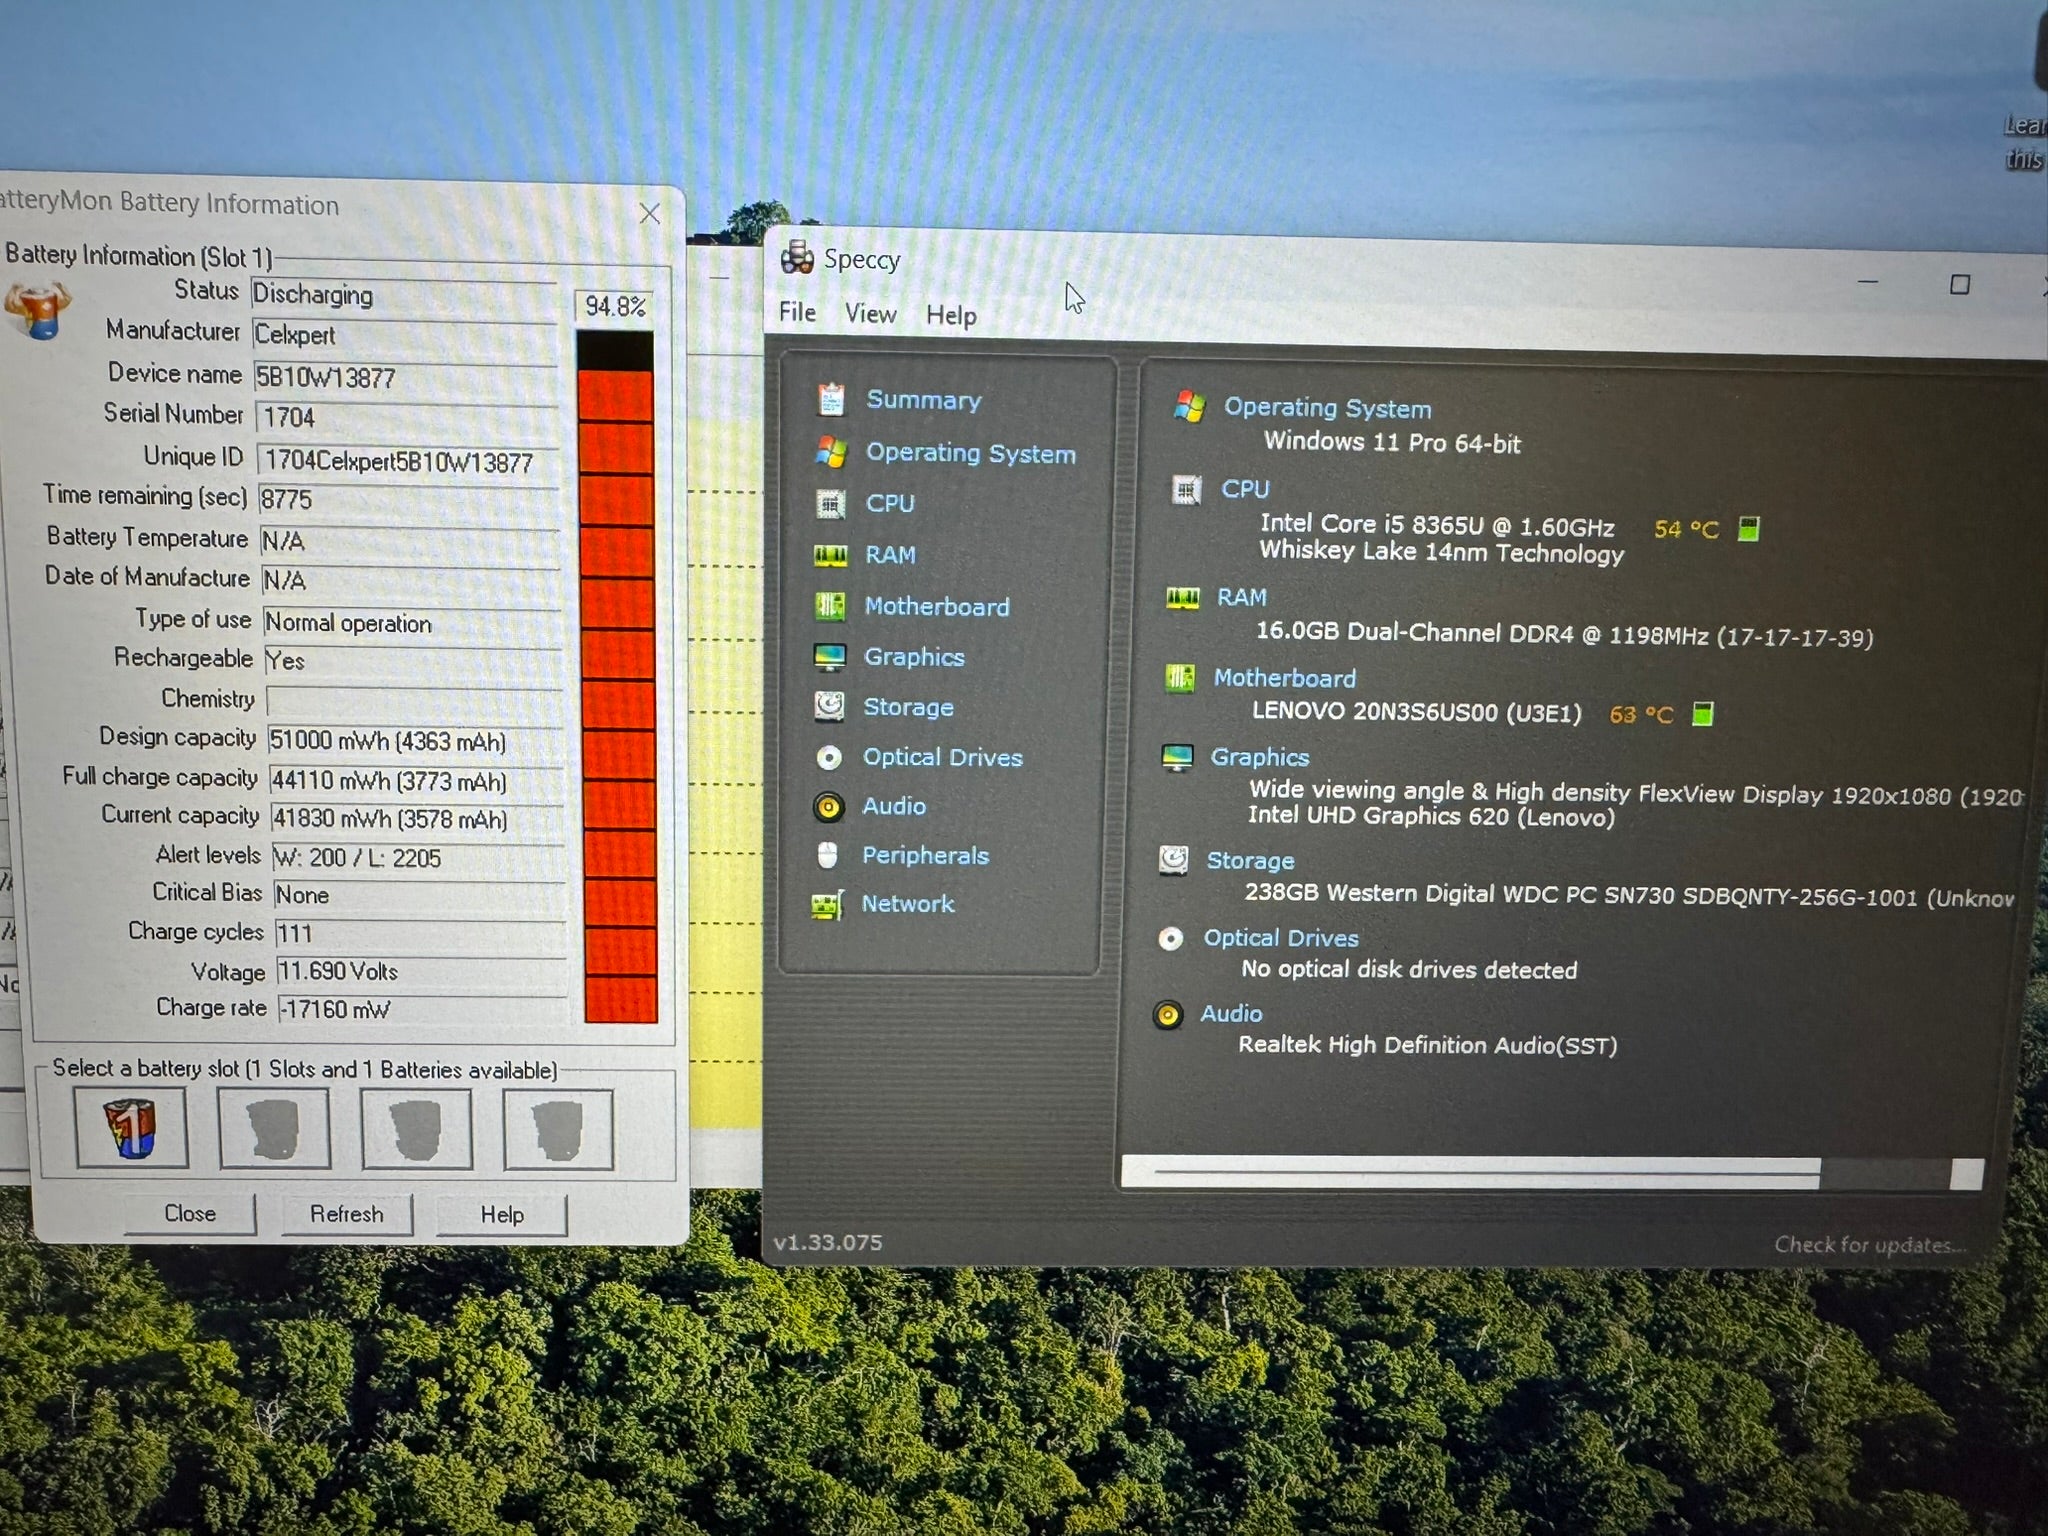Image resolution: width=2048 pixels, height=1536 pixels.
Task: Show the Optical Drives sidebar section
Action: pyautogui.click(x=942, y=757)
